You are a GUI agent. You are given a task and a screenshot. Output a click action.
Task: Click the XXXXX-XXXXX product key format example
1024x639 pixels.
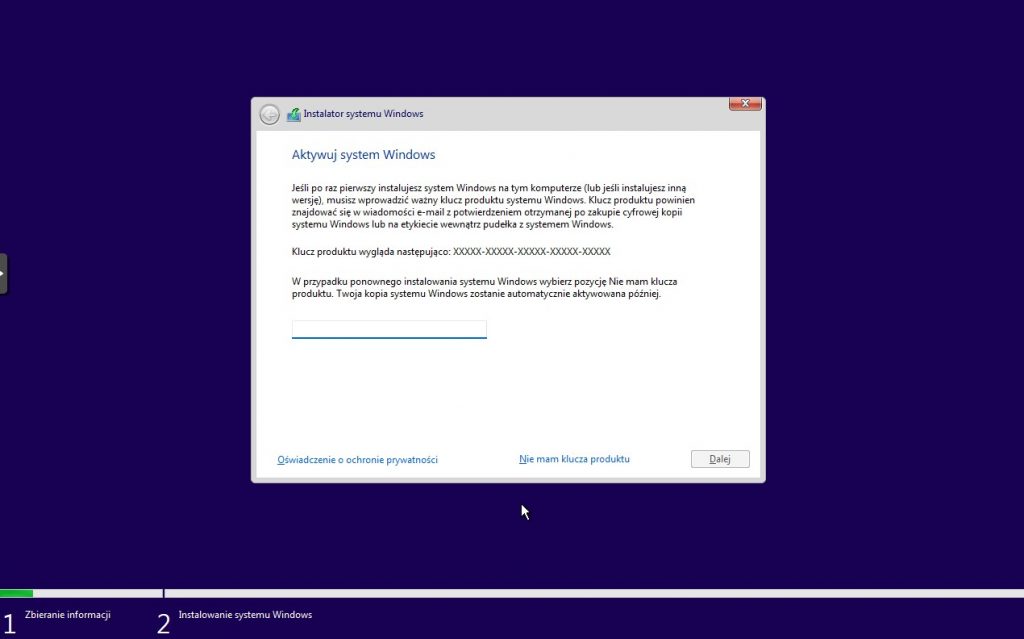point(531,252)
